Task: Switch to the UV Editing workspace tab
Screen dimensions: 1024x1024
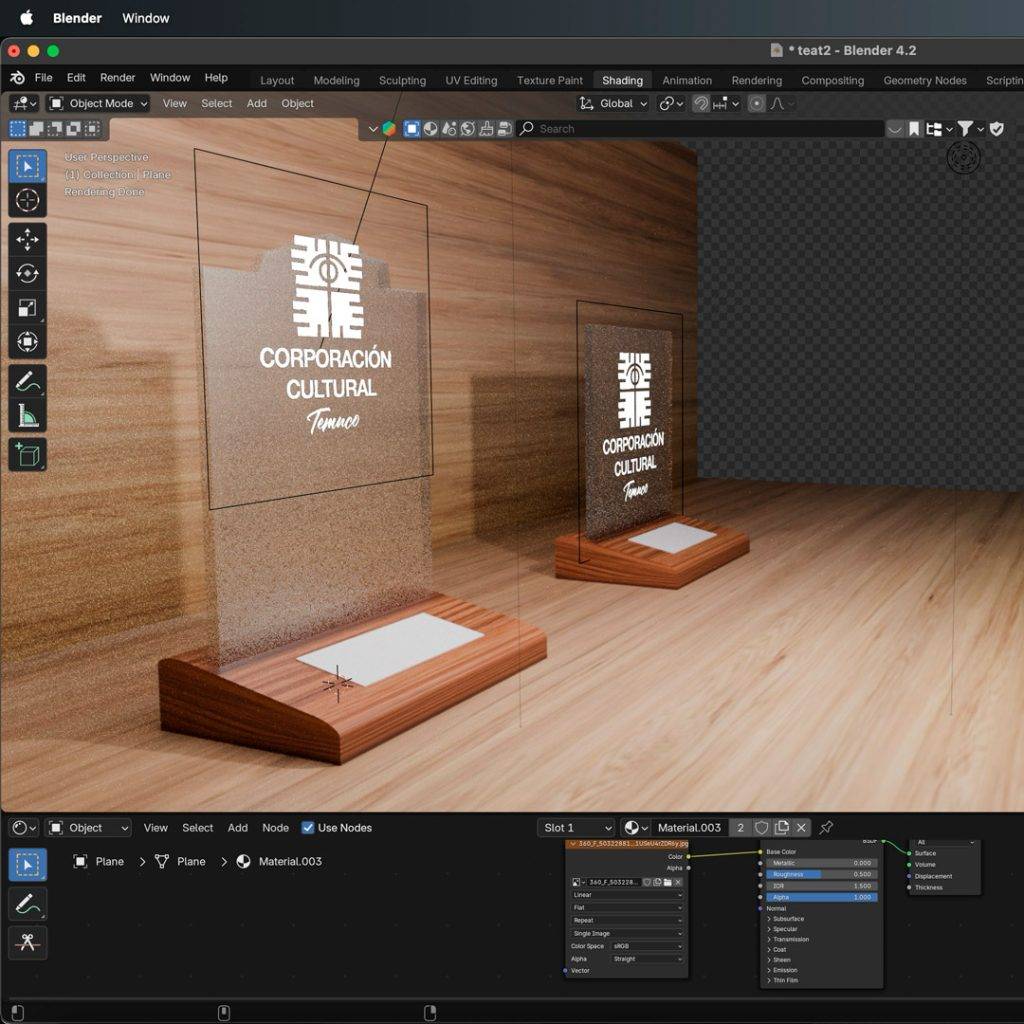Action: coord(471,80)
